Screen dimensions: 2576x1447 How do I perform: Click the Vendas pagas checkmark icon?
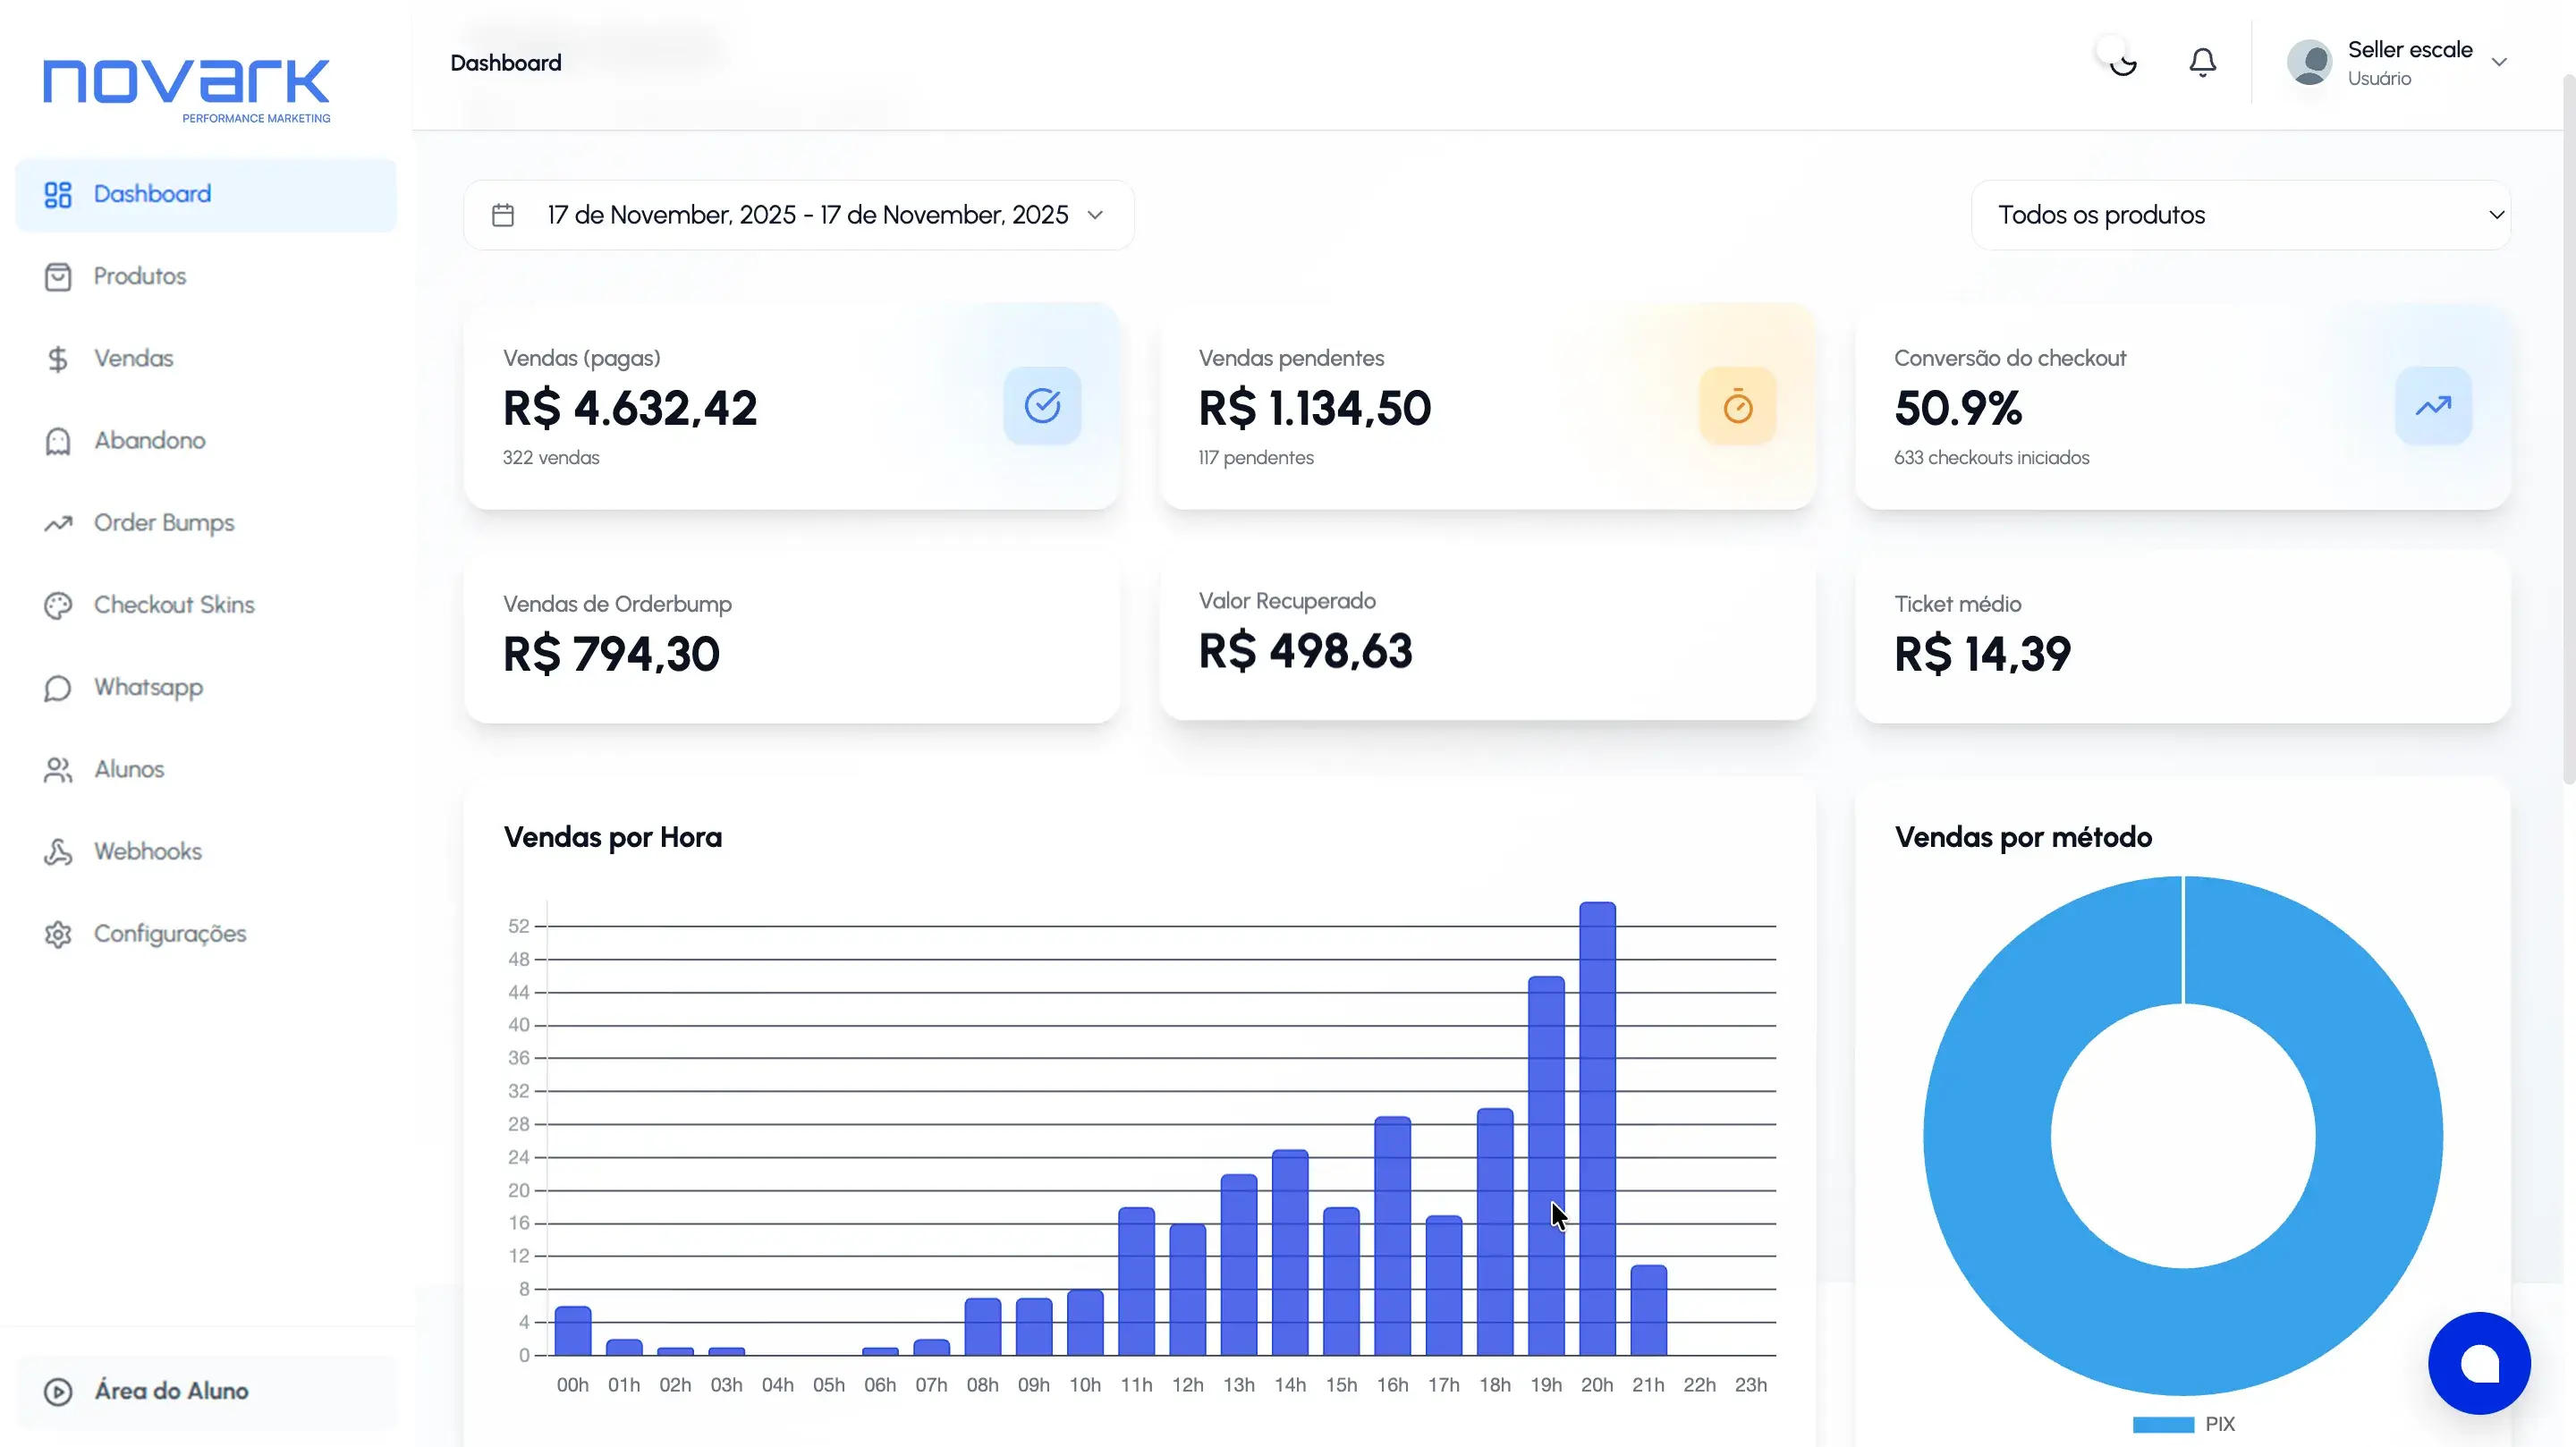(x=1042, y=406)
